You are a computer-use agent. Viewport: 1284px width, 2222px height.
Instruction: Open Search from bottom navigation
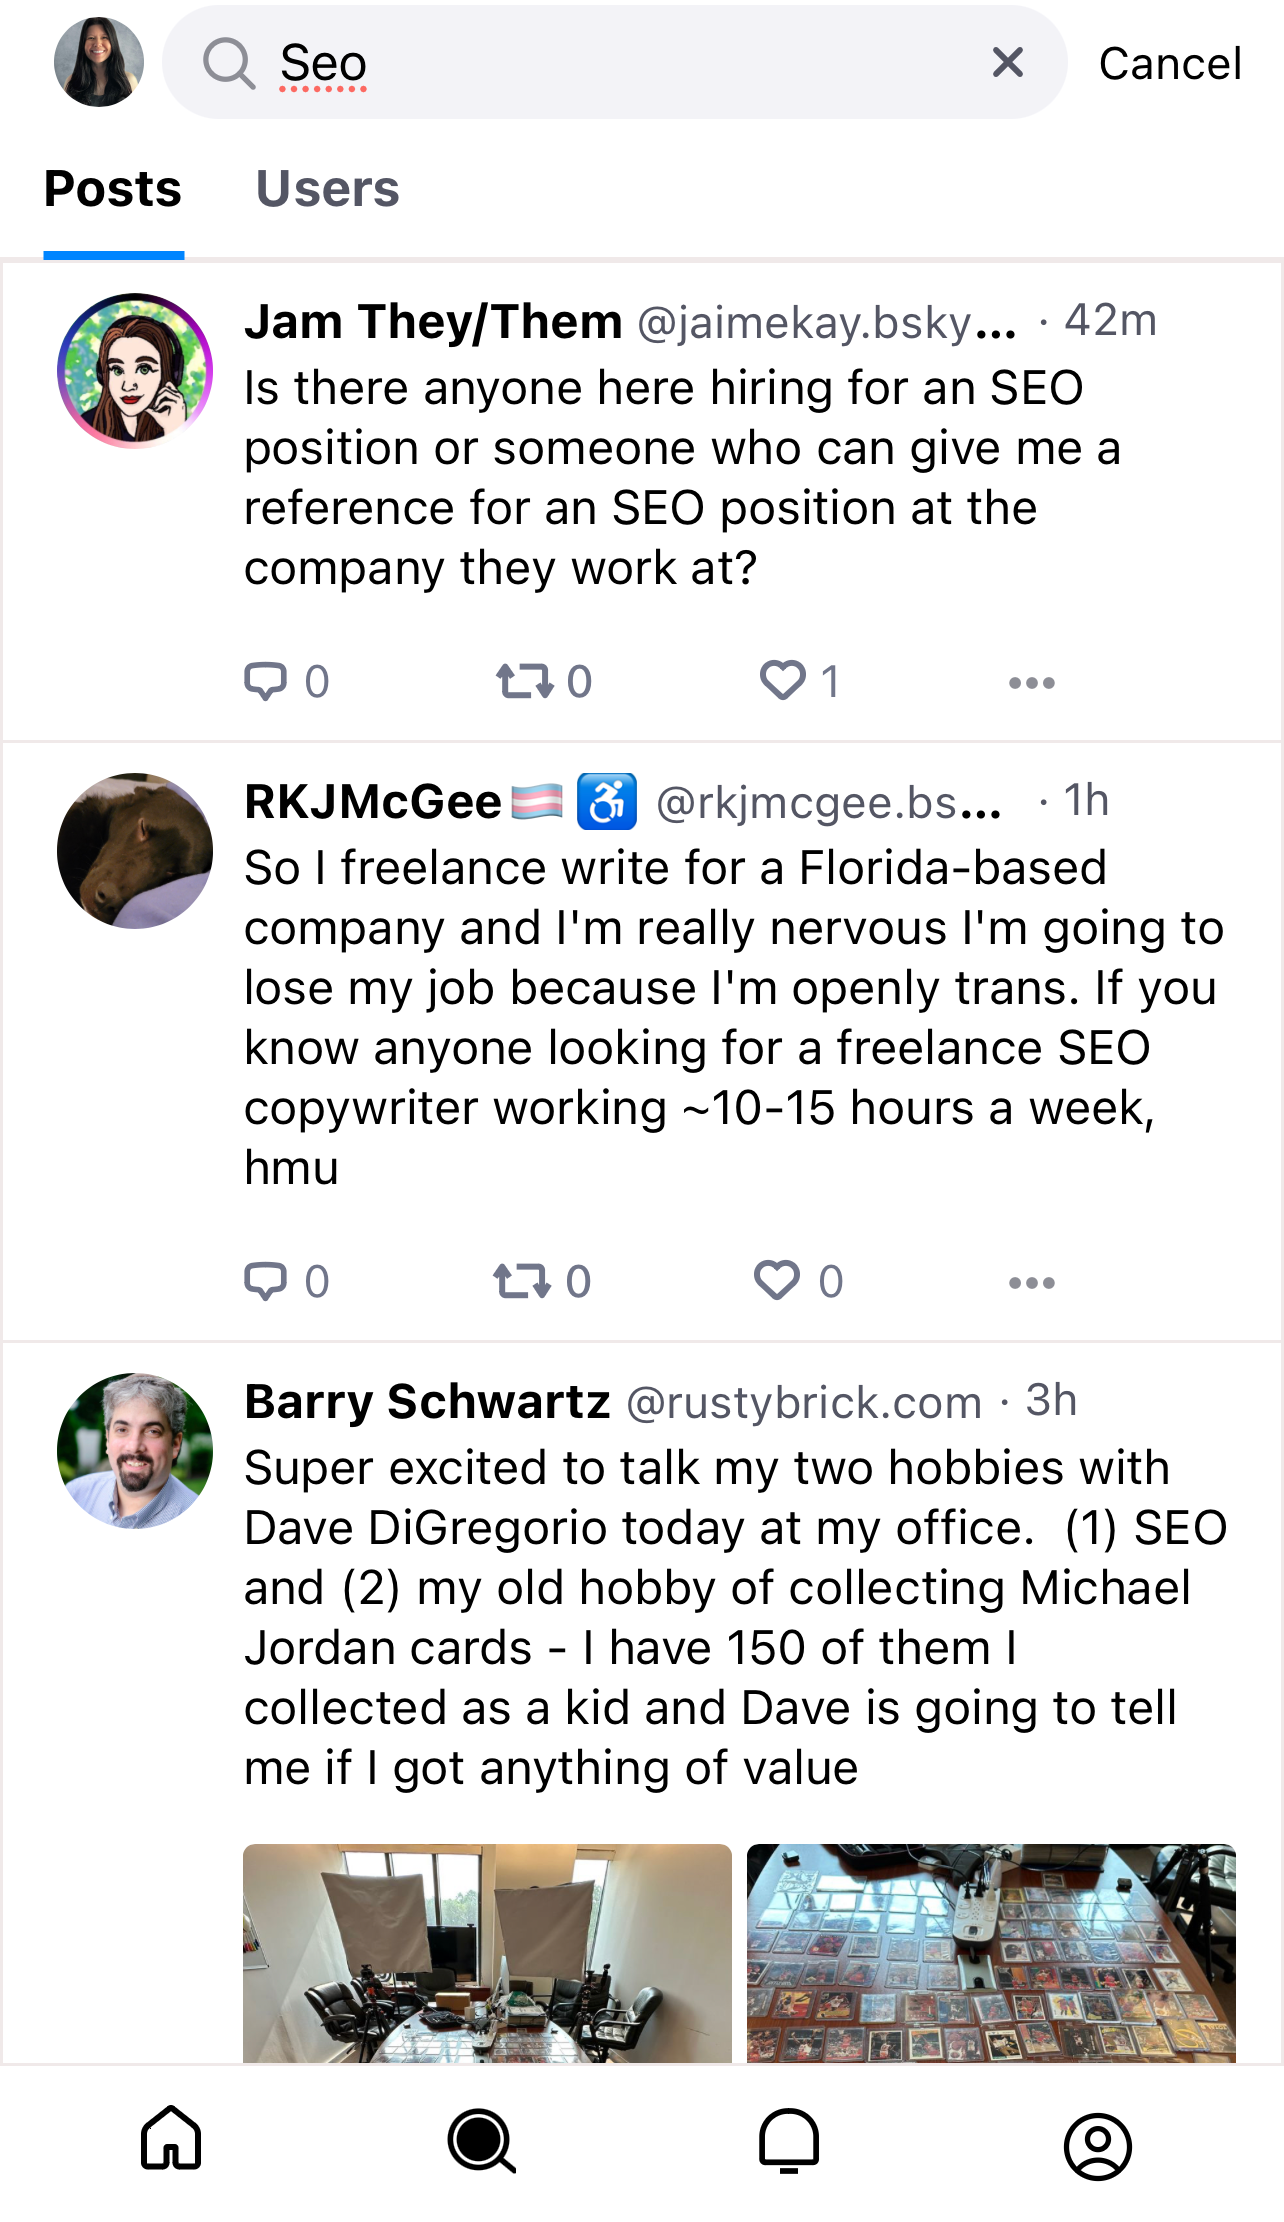[482, 2141]
